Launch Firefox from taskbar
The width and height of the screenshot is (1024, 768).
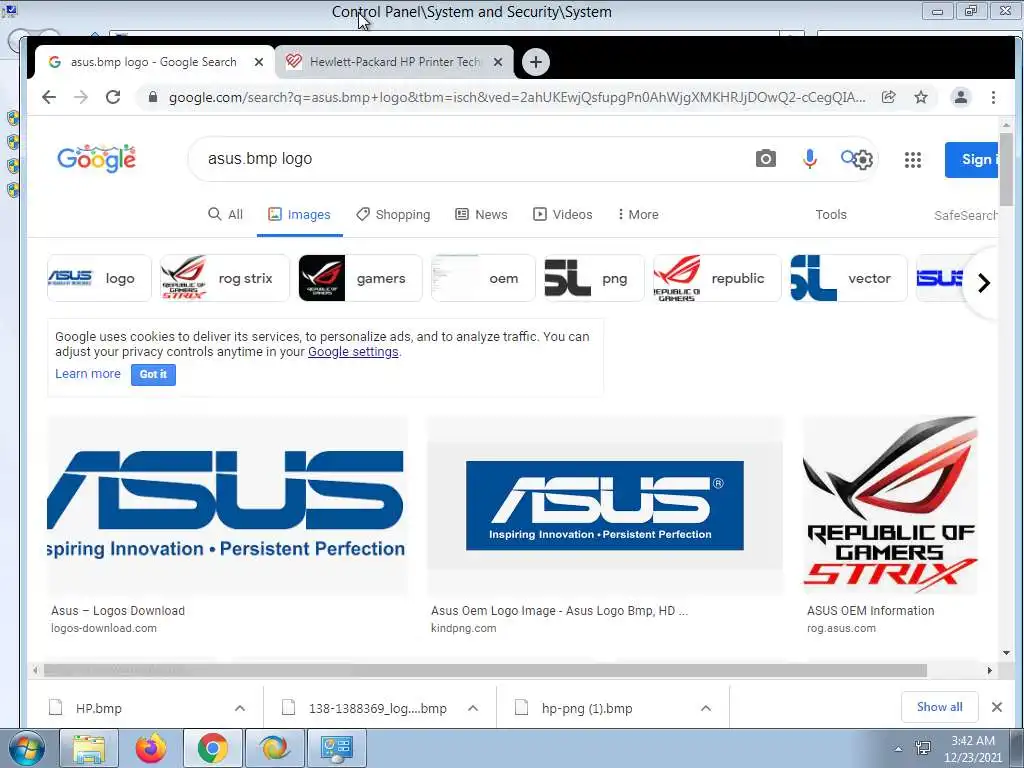tap(150, 748)
